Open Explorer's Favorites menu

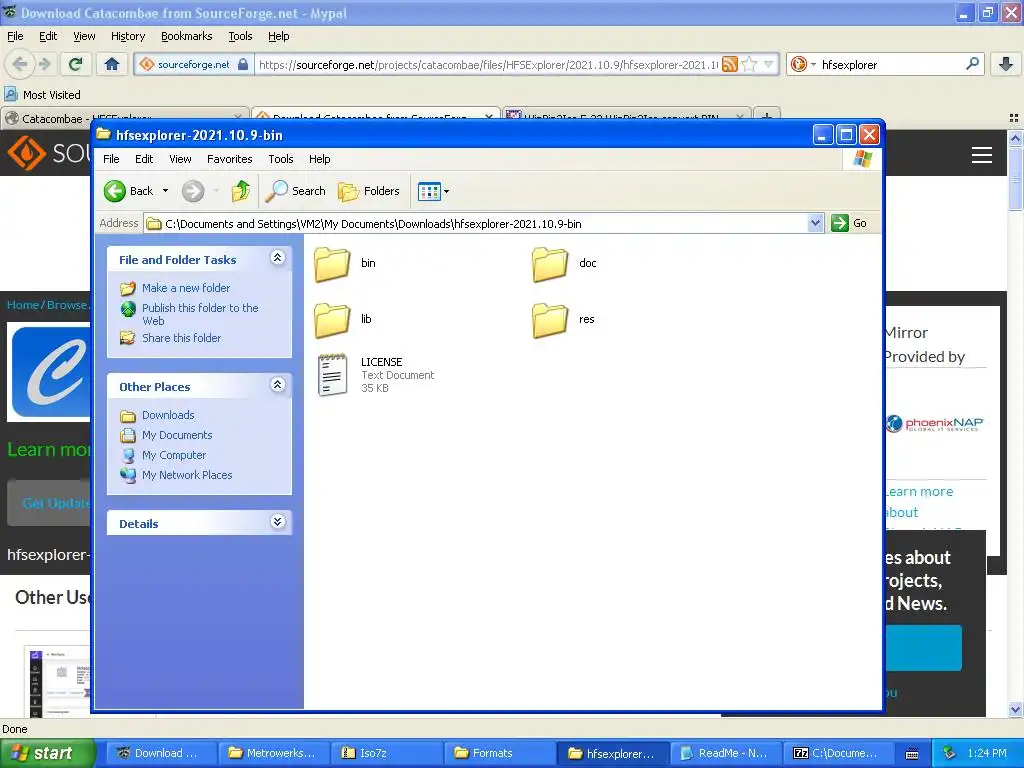tap(229, 159)
